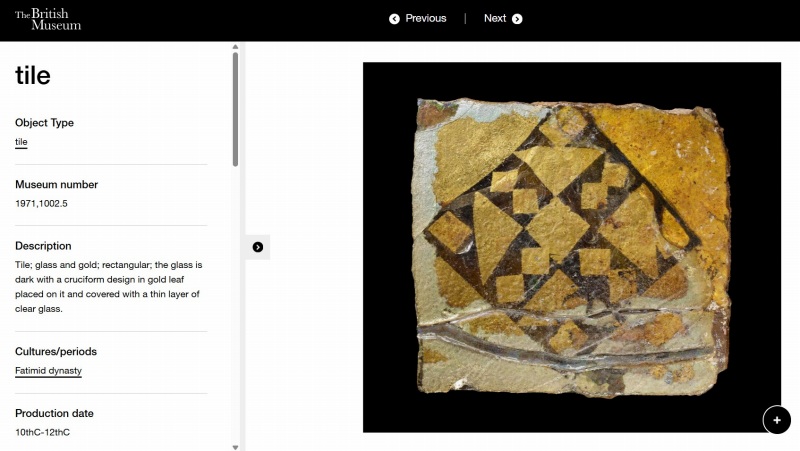Viewport: 800px width, 451px height.
Task: Zoom in with the plus button
Action: (x=777, y=420)
